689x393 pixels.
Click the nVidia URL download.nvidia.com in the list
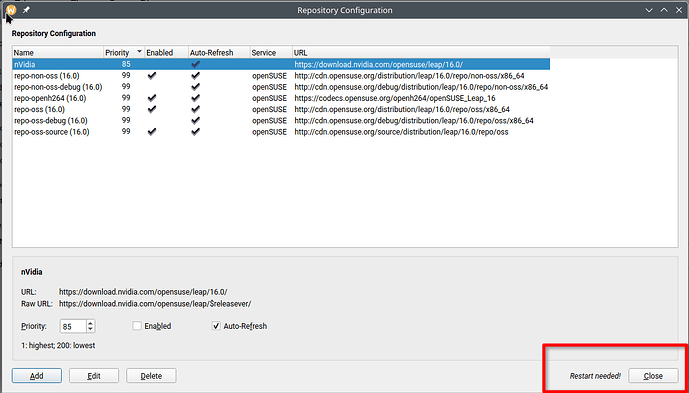pos(379,64)
